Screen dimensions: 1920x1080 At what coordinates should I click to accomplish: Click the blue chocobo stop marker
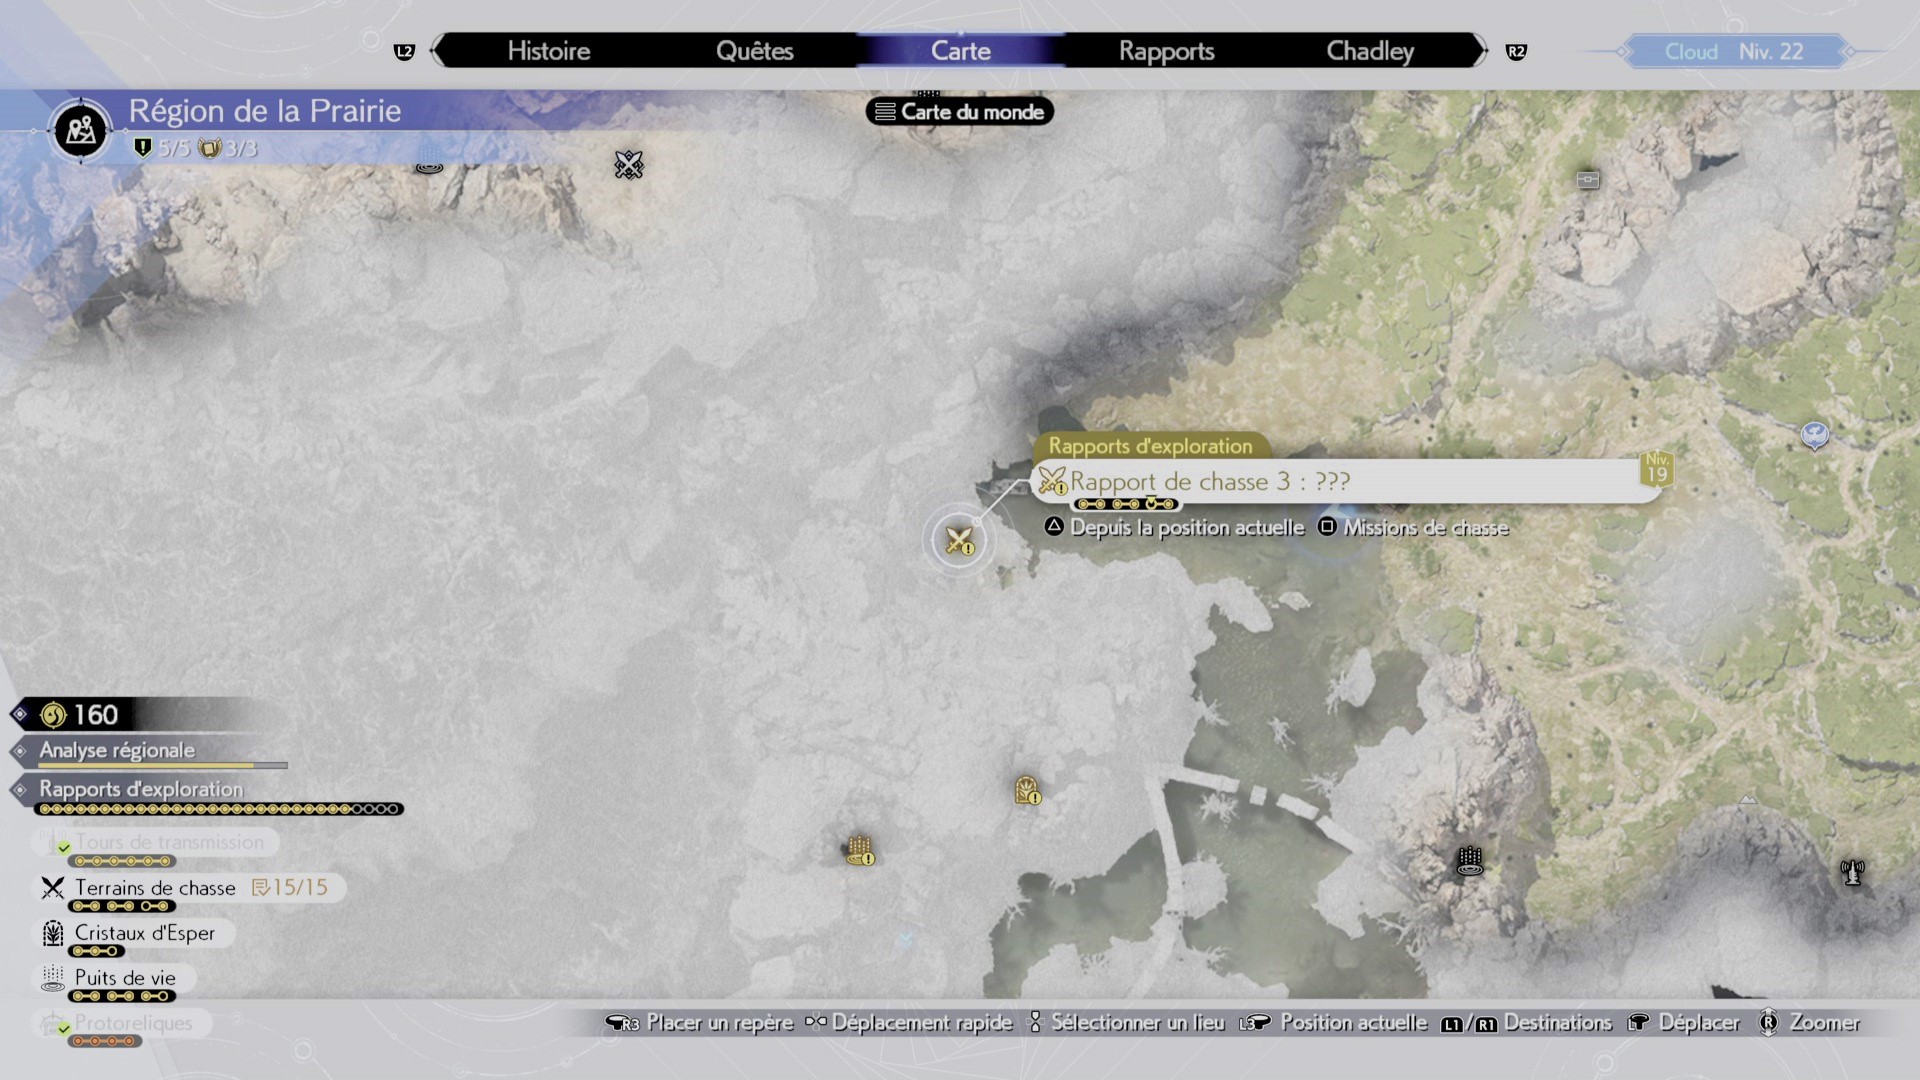point(1814,435)
